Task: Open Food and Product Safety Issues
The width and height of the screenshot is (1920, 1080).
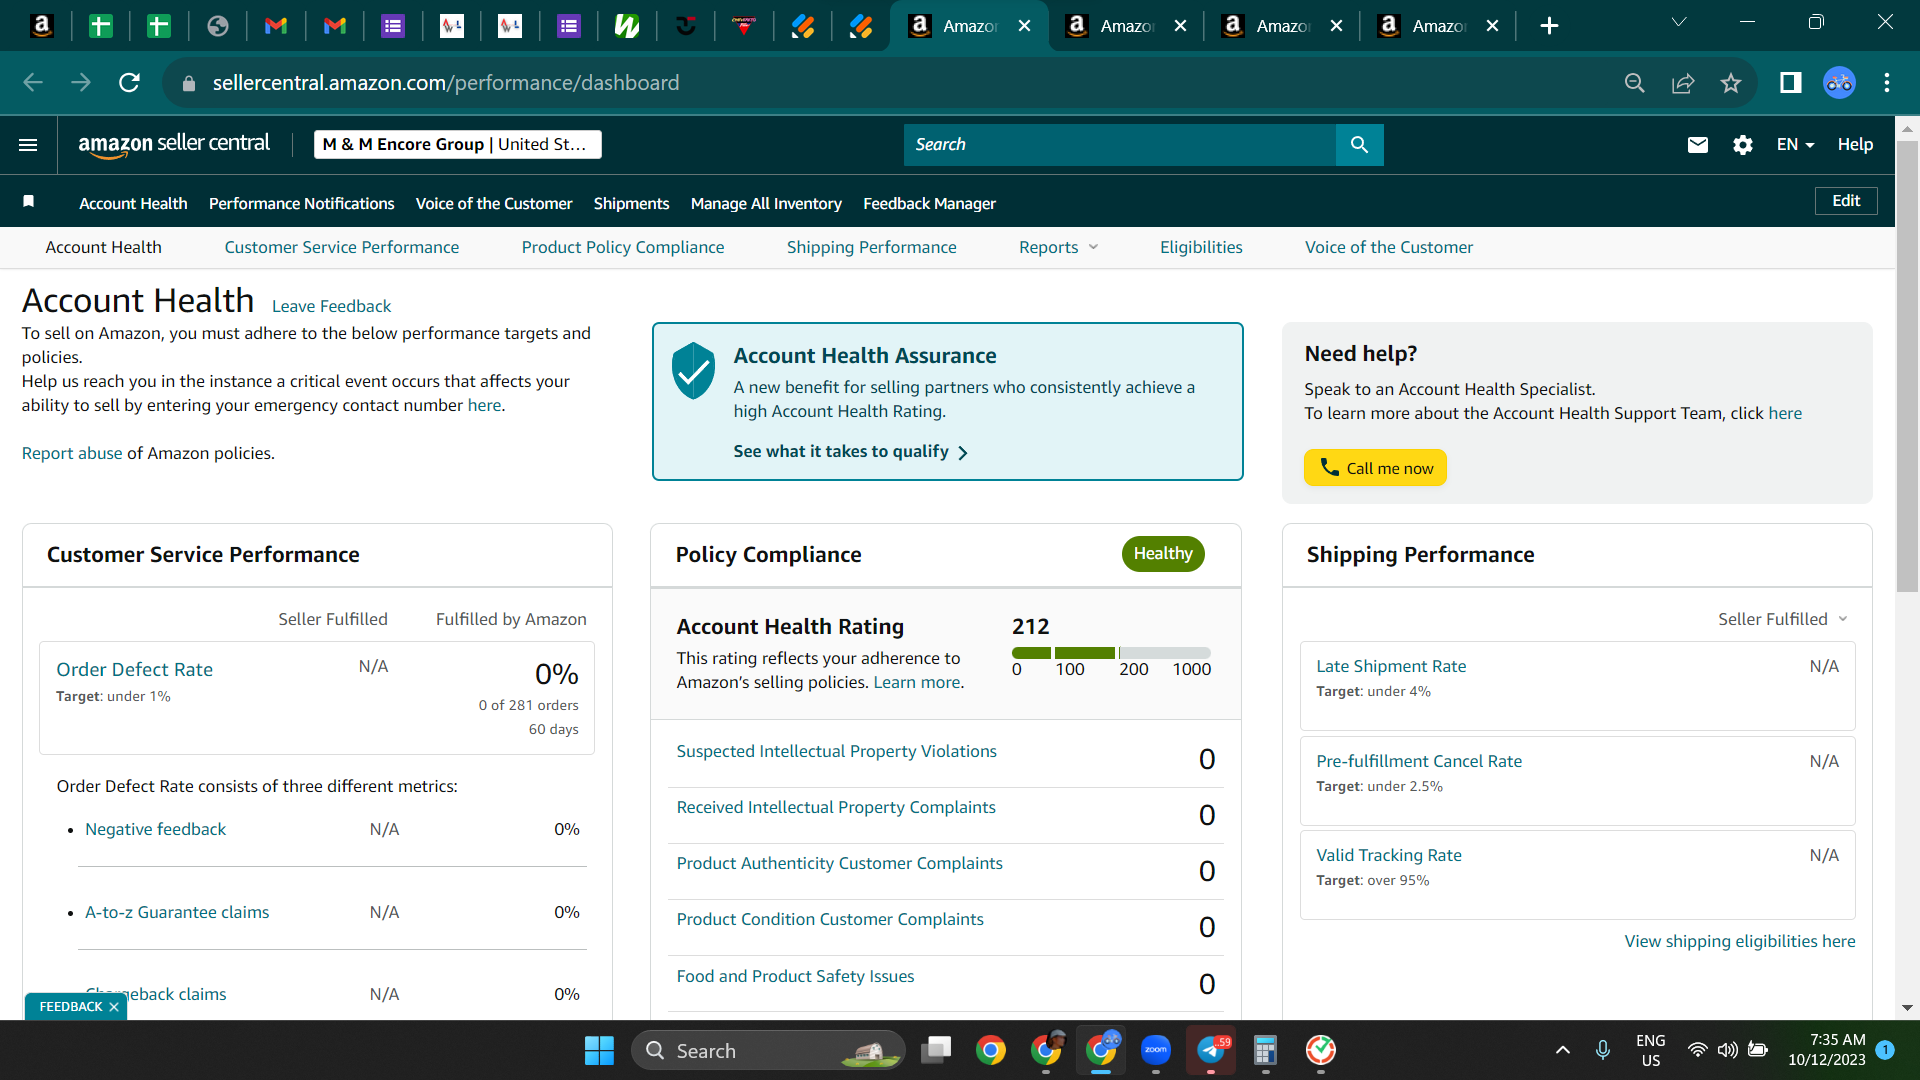Action: pyautogui.click(x=795, y=976)
